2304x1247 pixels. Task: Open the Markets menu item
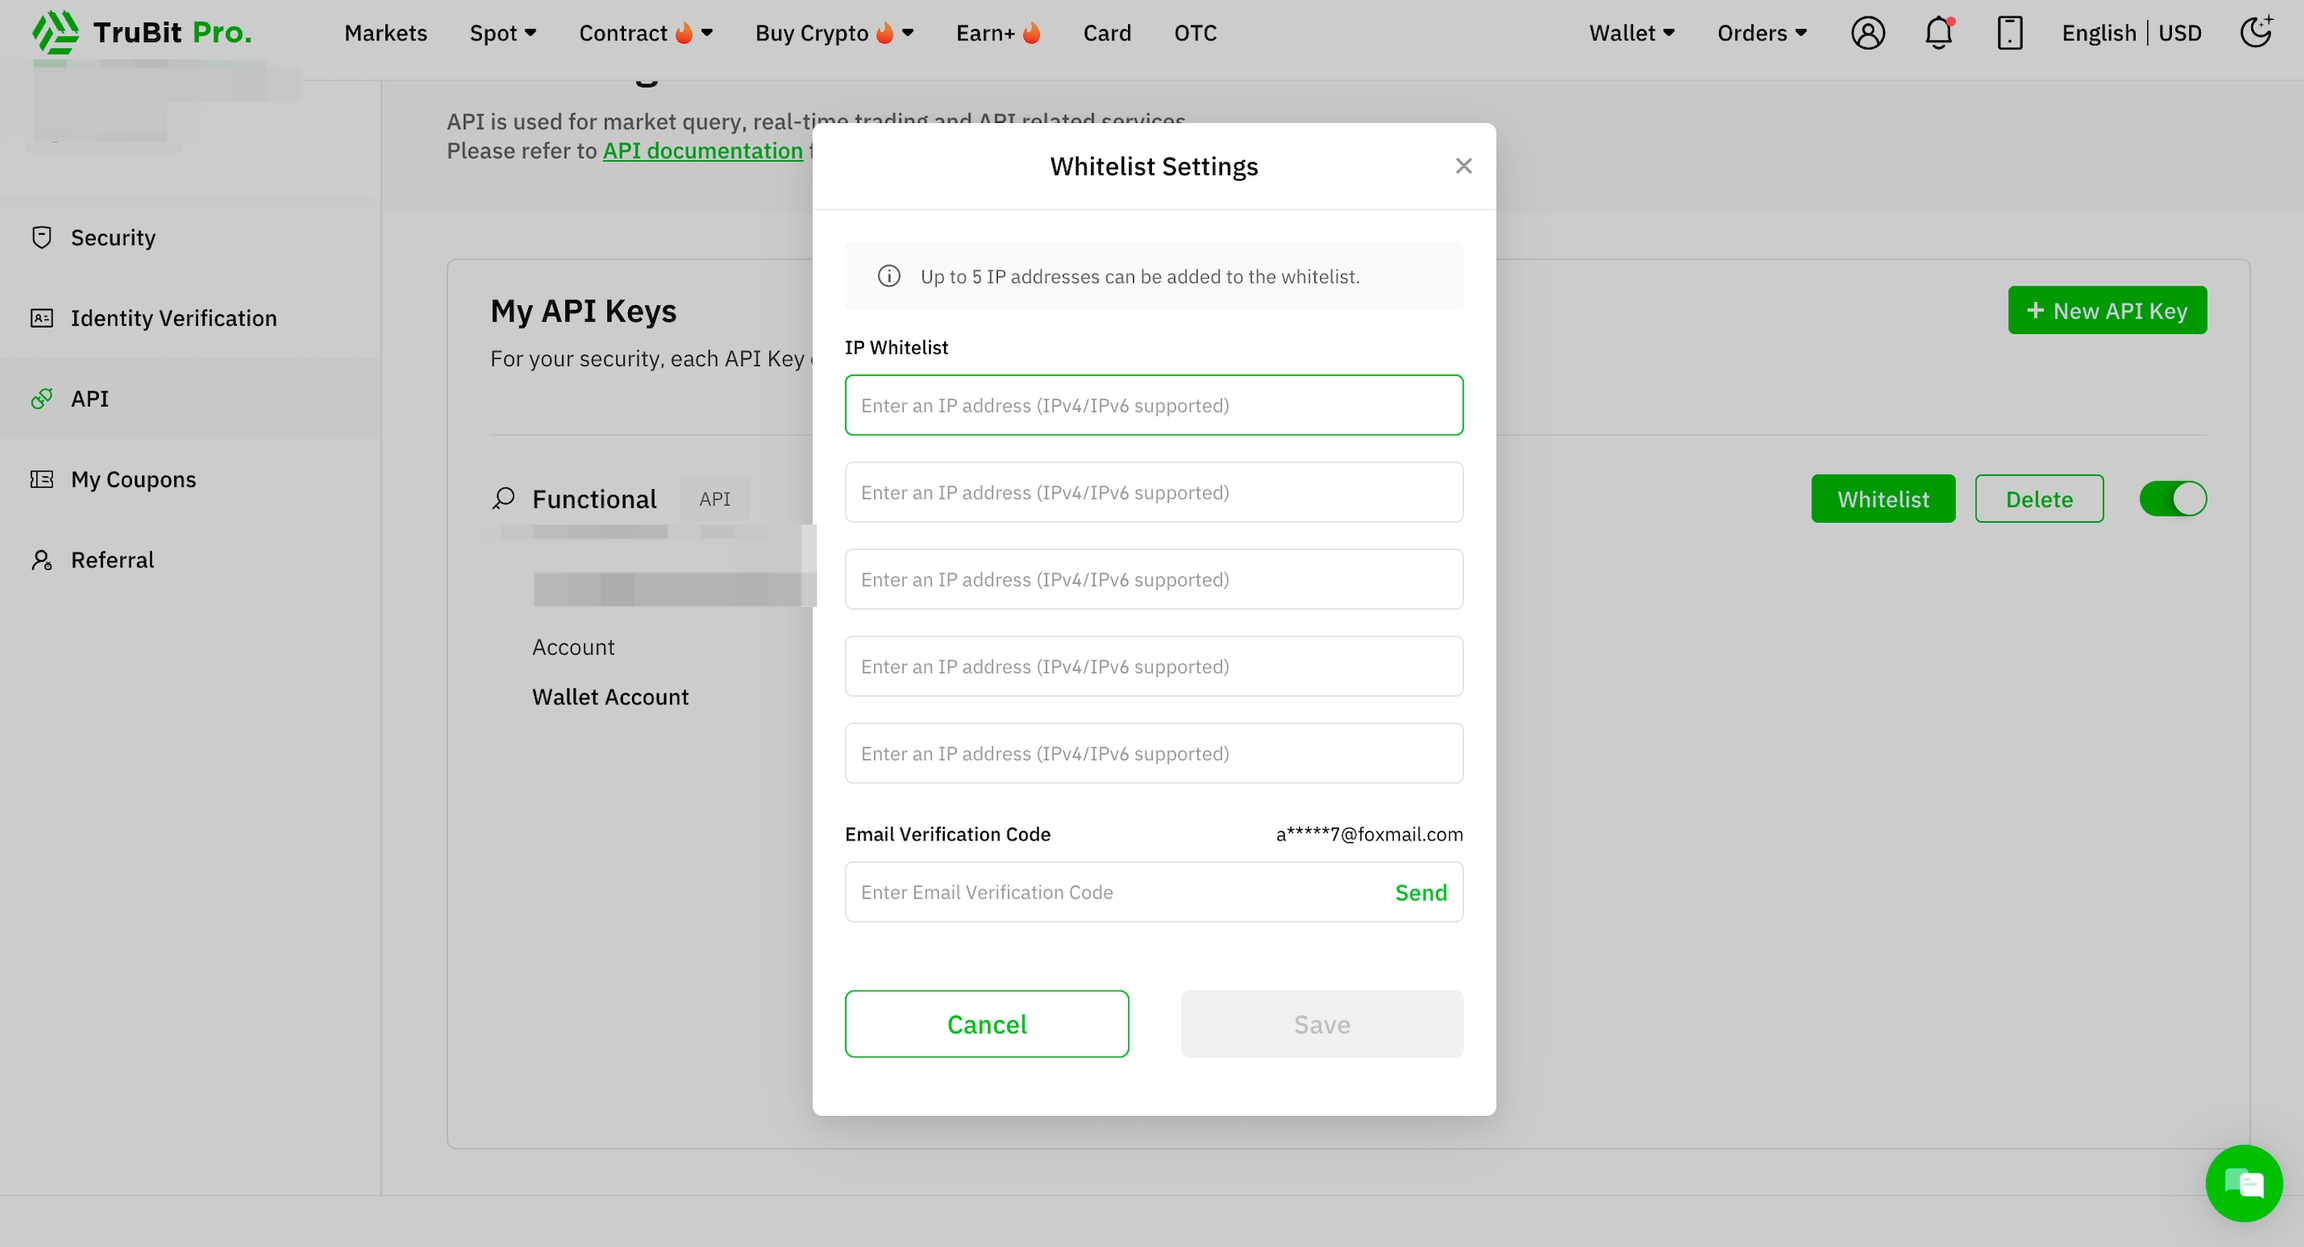(385, 33)
